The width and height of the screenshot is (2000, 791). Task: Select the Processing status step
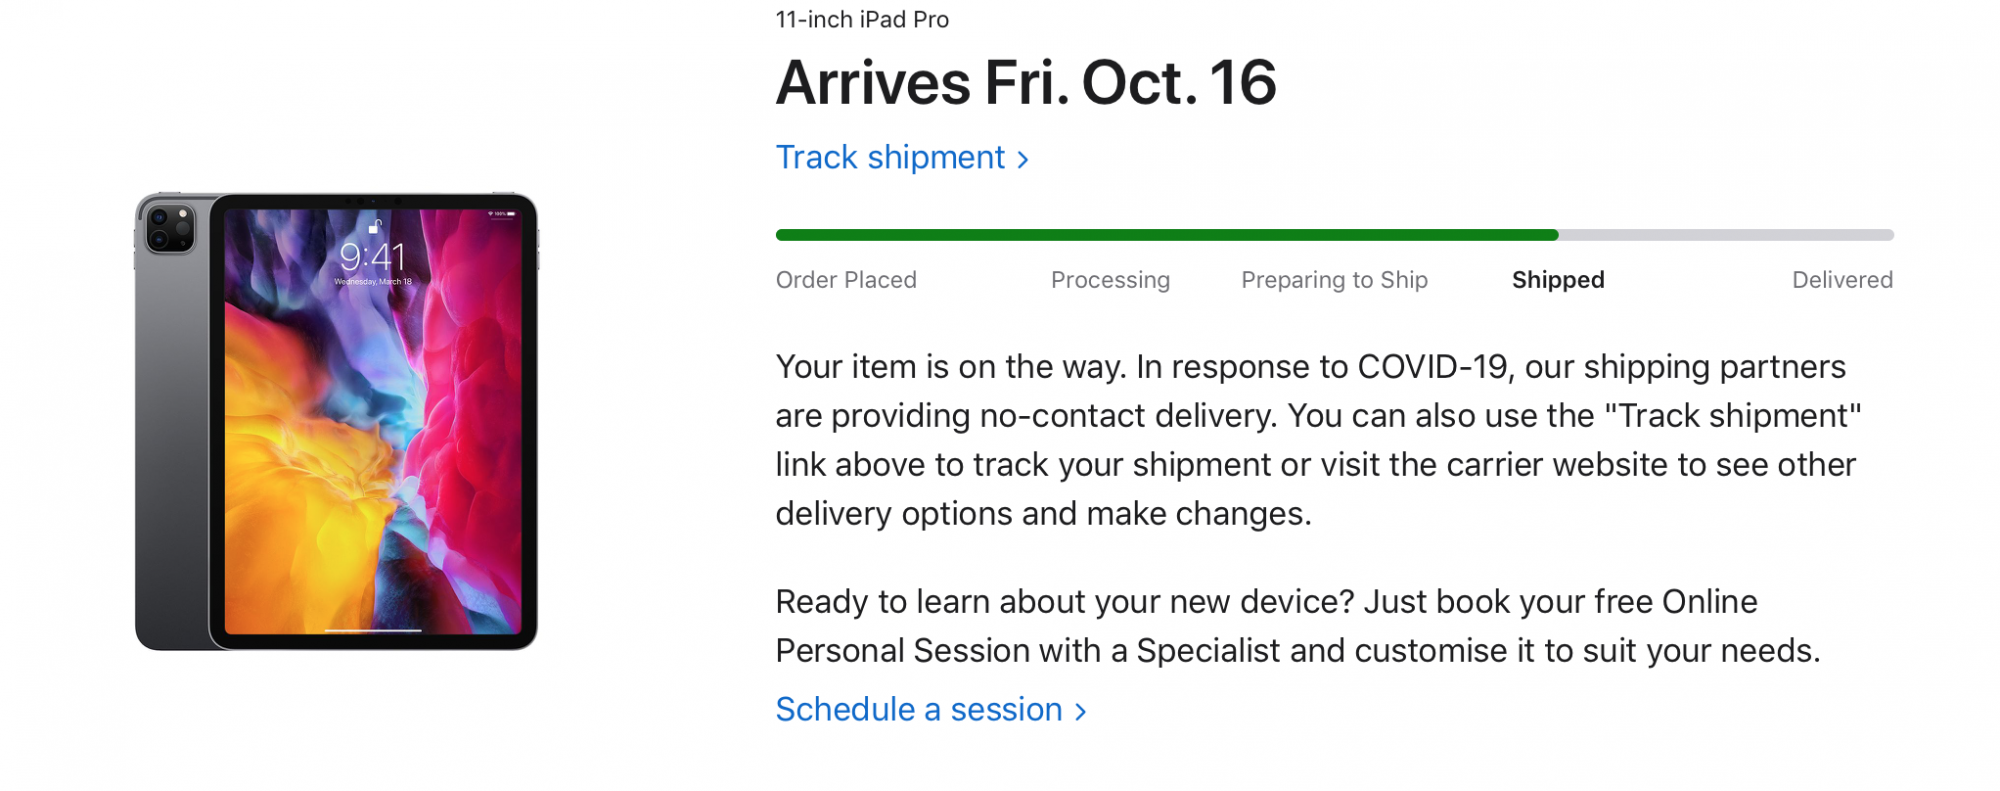[x=1110, y=280]
